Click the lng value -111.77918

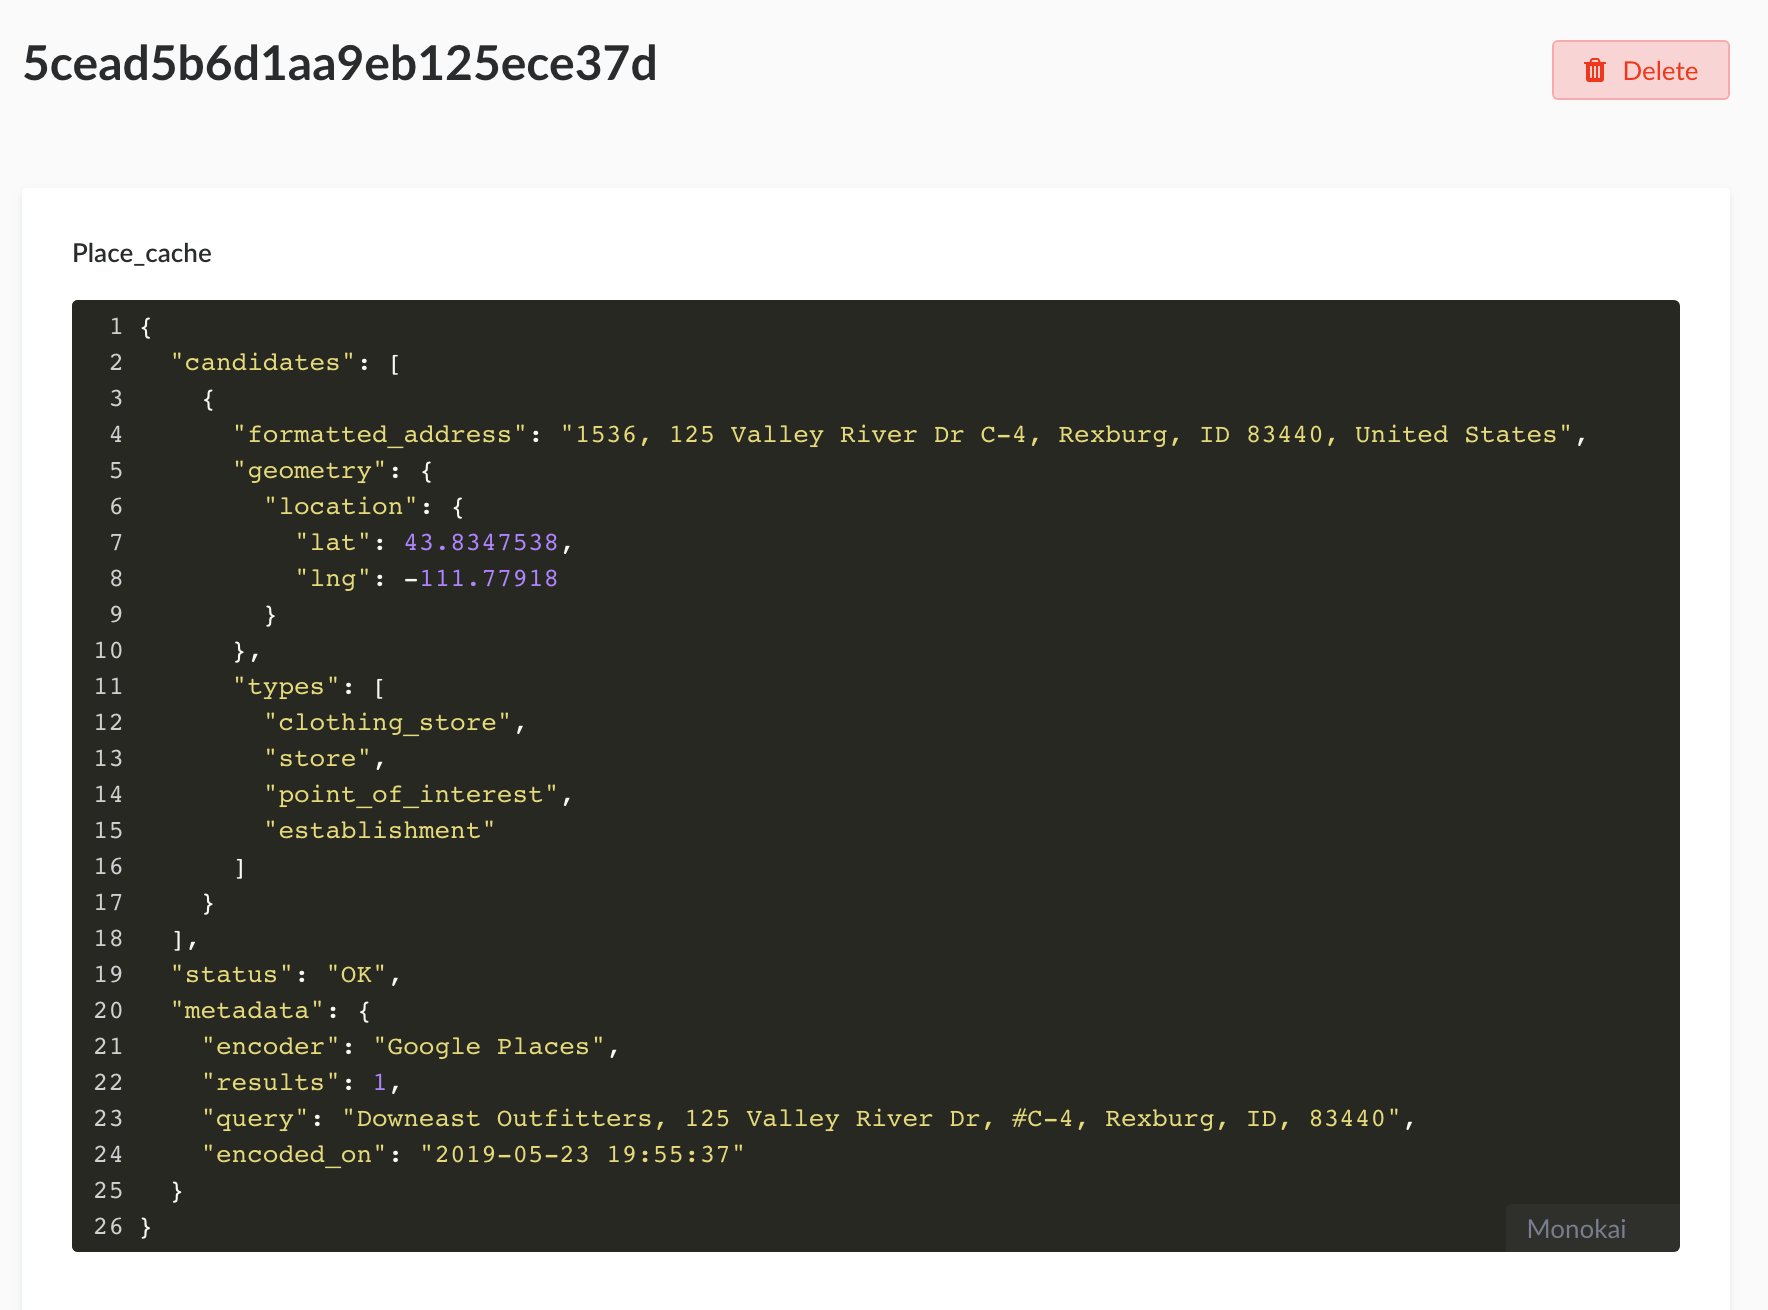point(483,578)
